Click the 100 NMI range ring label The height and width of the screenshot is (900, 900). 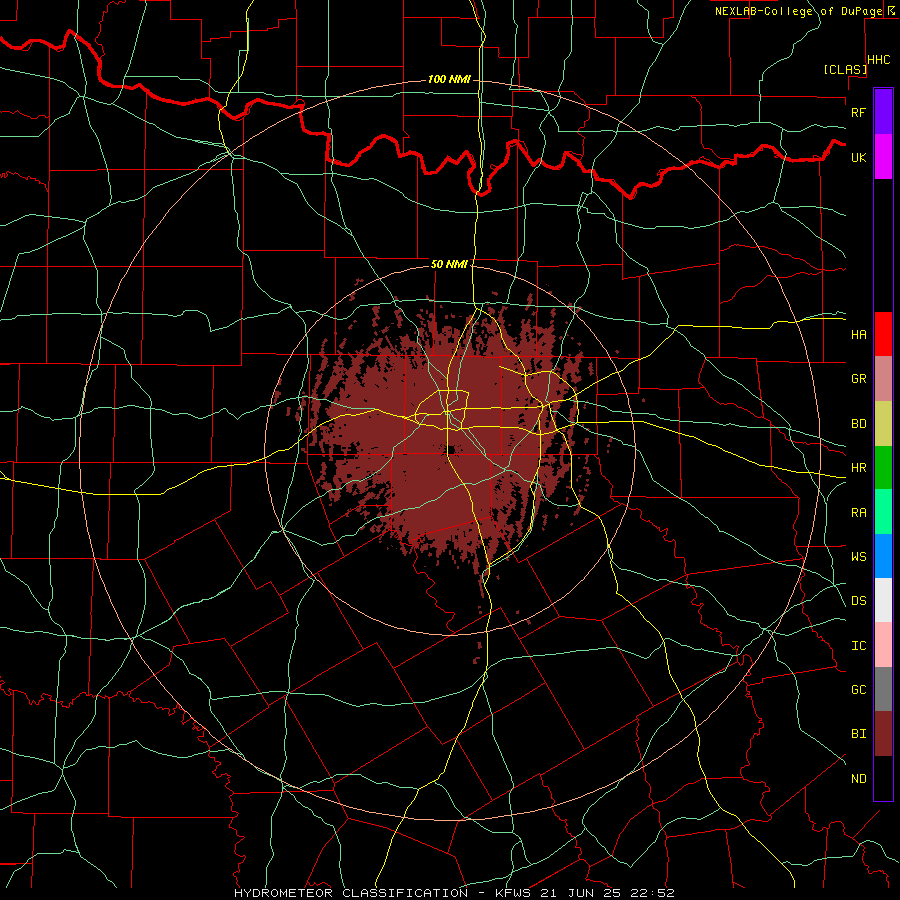coord(449,79)
